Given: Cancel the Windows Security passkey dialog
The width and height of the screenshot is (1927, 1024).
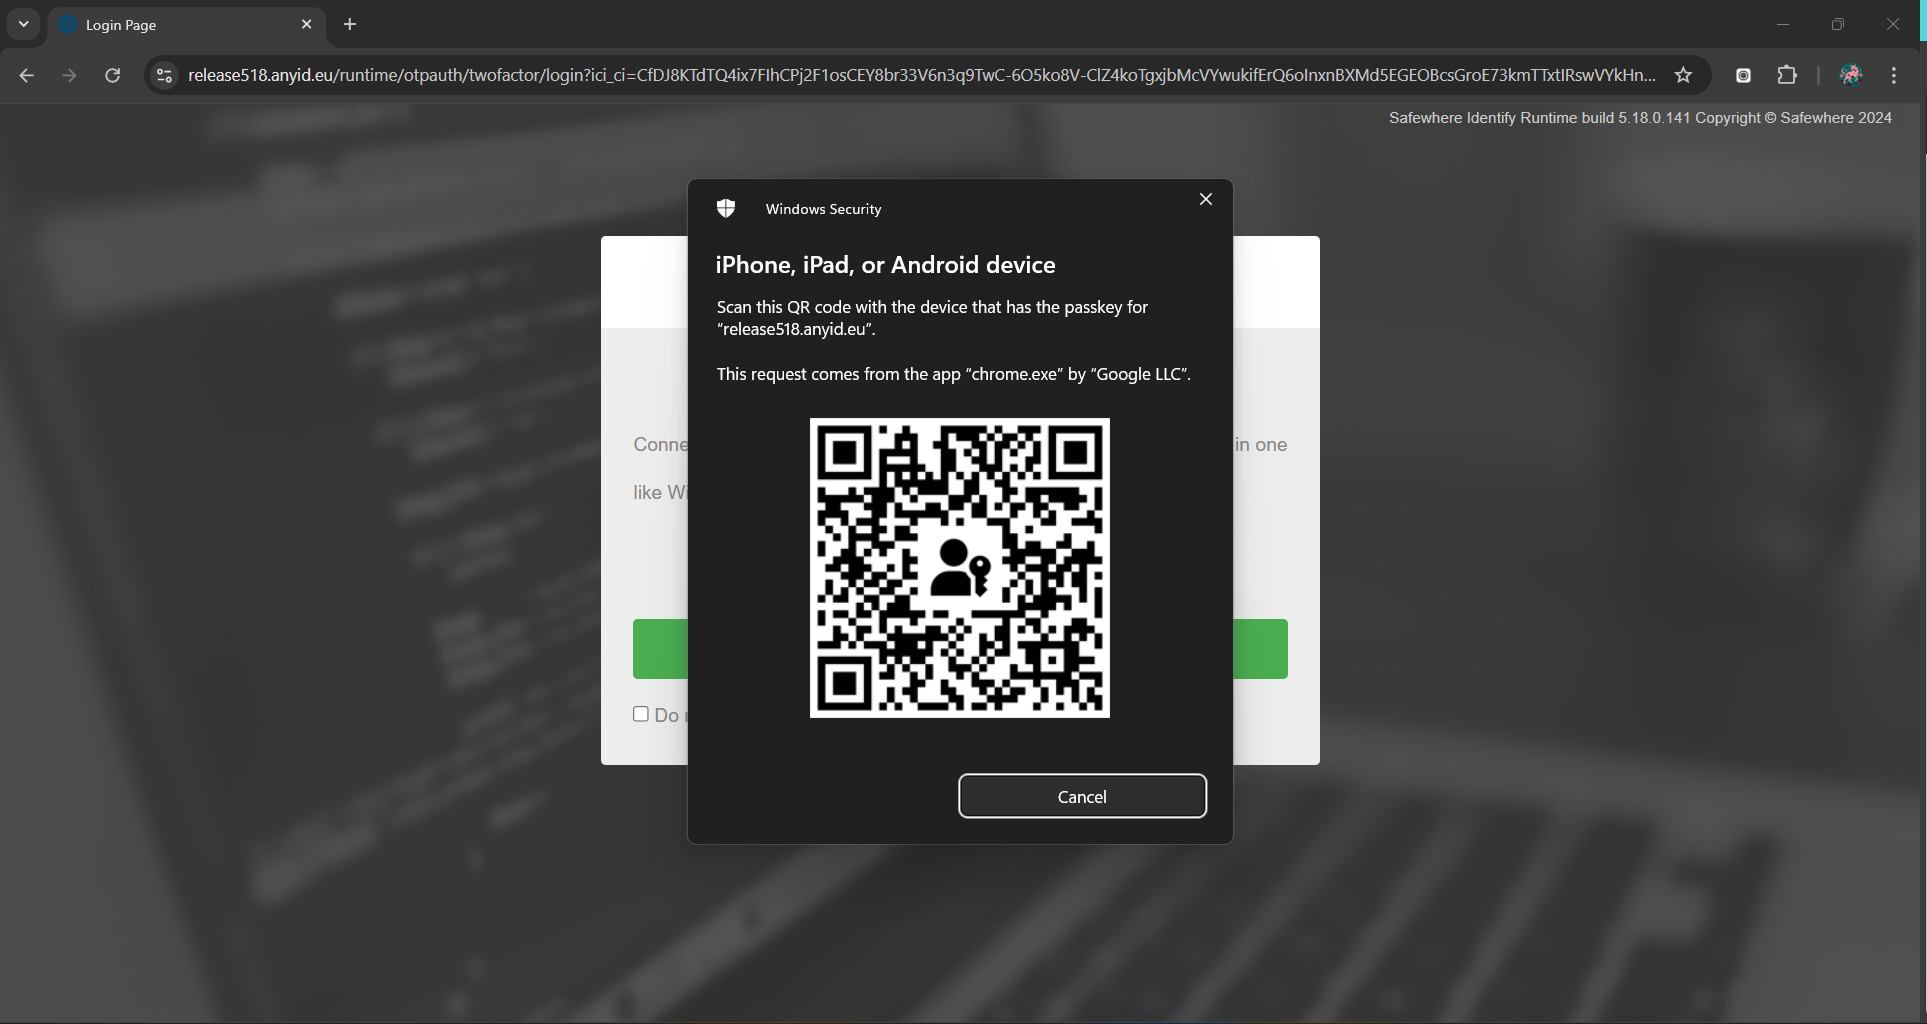Looking at the screenshot, I should click(x=1082, y=796).
